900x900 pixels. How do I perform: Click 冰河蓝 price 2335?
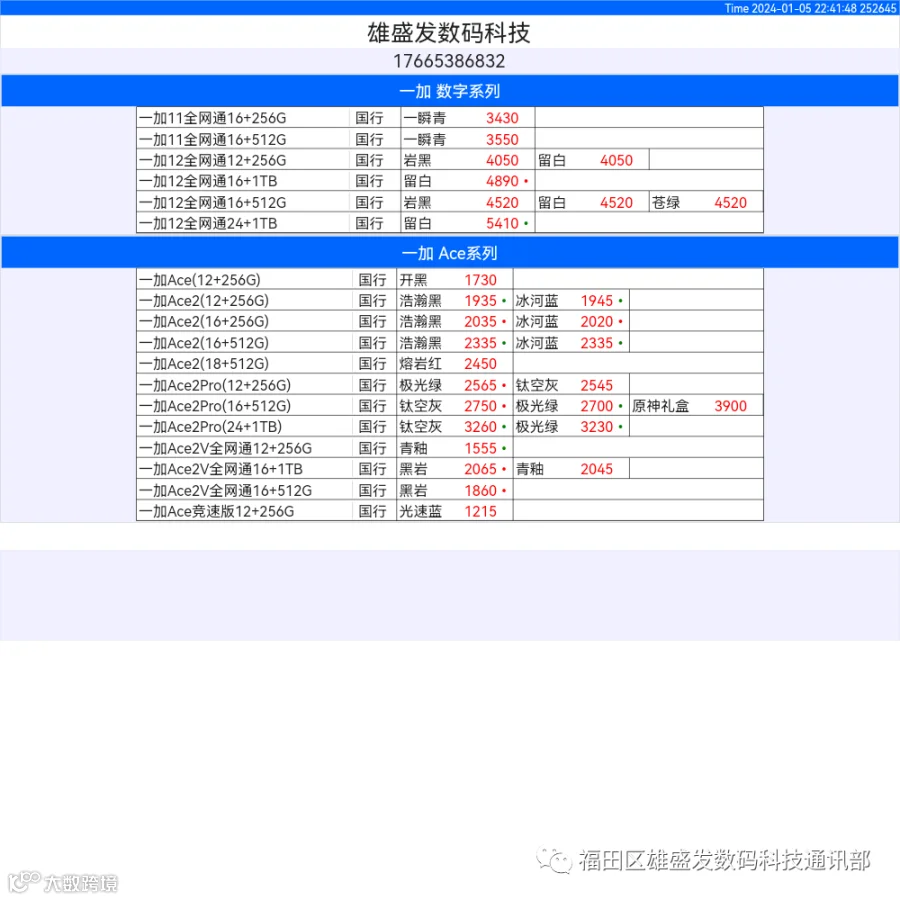[x=597, y=343]
